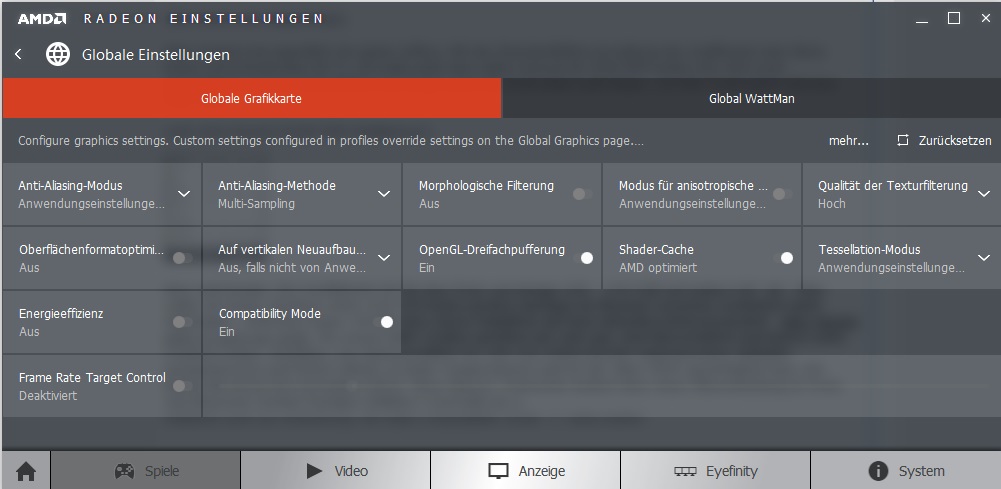Maximize the Radeon Einstellungen window

pyautogui.click(x=954, y=19)
